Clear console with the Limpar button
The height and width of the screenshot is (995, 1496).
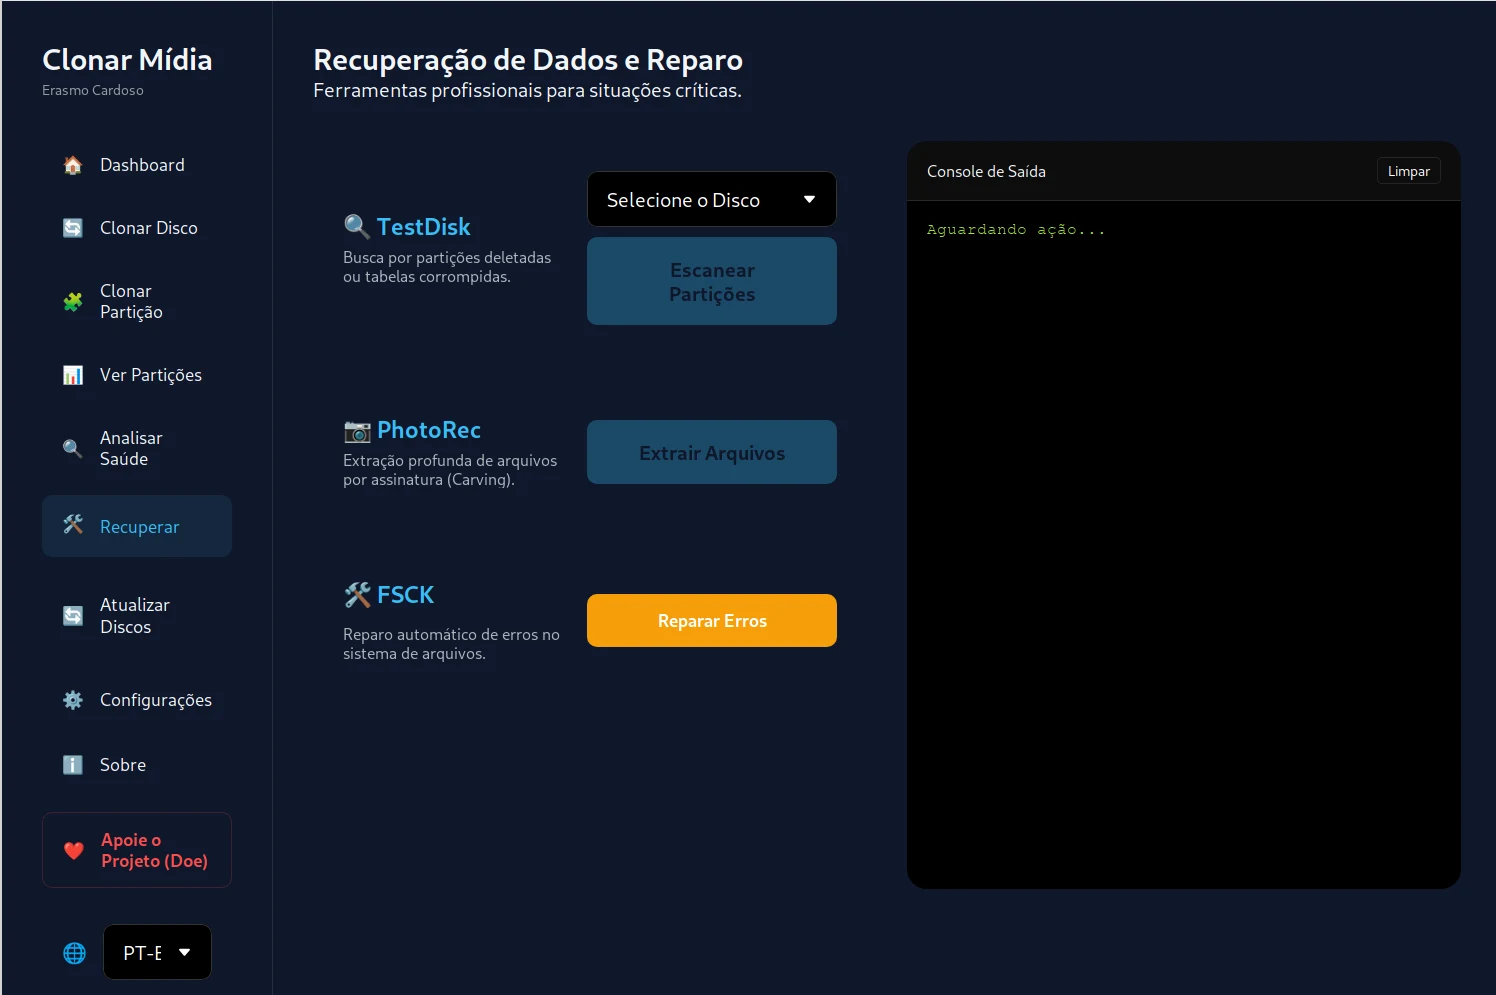coord(1408,171)
